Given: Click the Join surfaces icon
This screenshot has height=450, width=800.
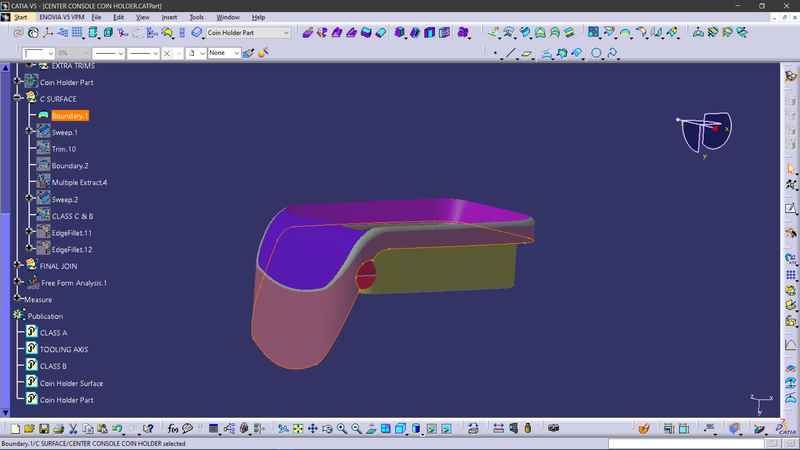Looking at the screenshot, I should point(593,33).
